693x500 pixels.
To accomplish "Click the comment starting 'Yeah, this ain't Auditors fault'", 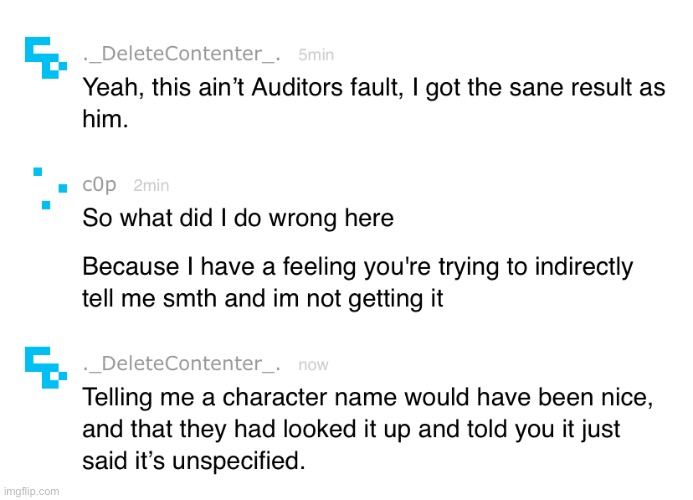I will 374,103.
